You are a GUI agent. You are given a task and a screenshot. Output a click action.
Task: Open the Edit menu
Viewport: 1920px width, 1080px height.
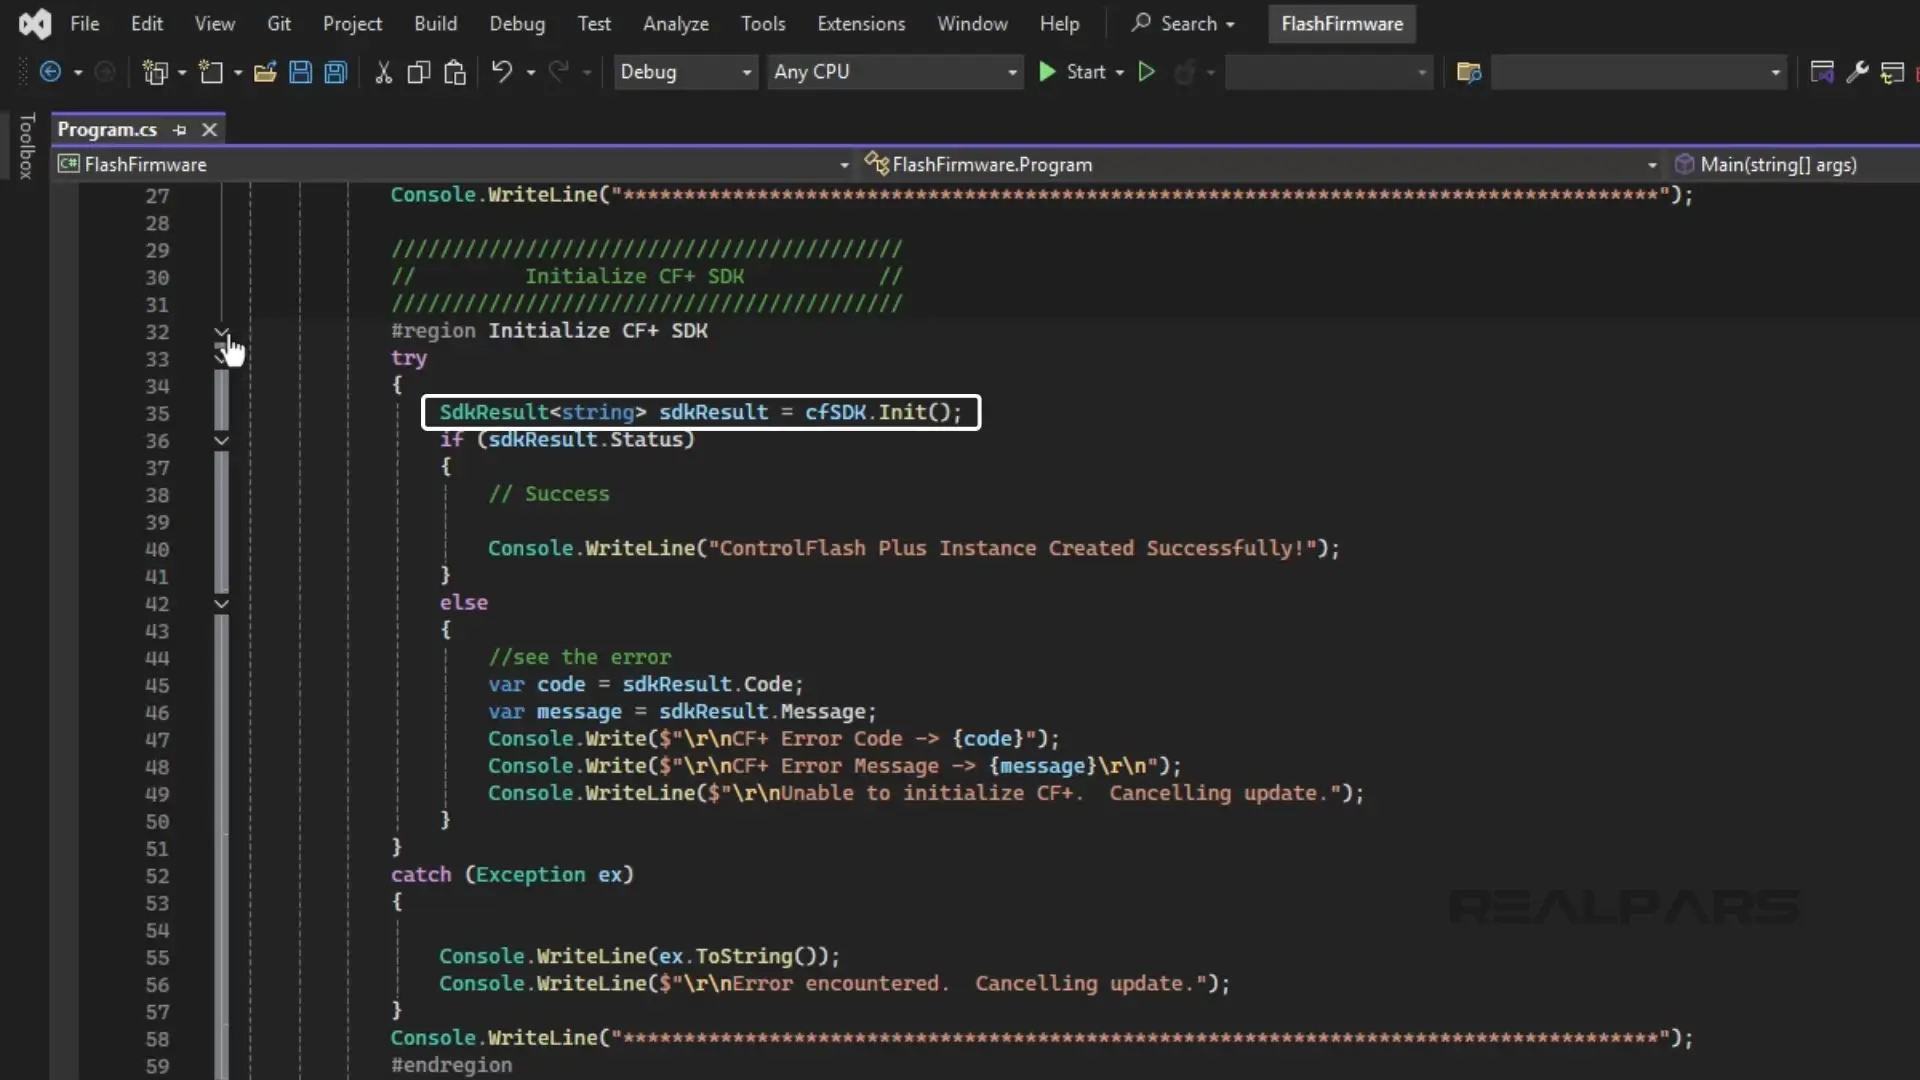pyautogui.click(x=147, y=23)
